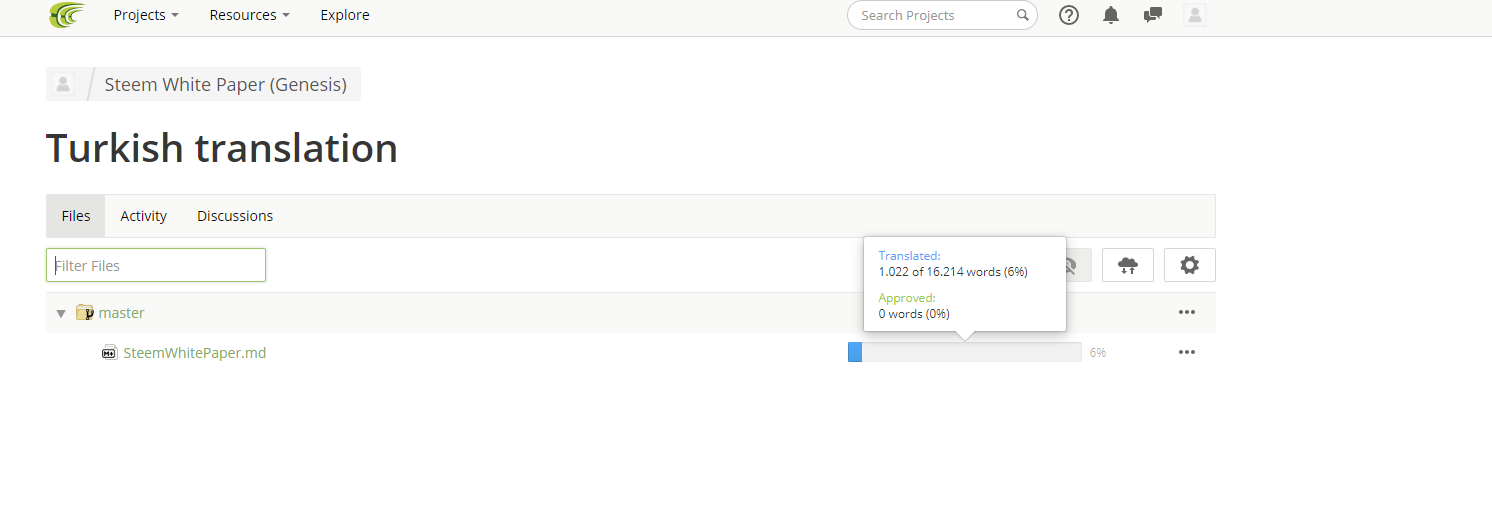Image resolution: width=1492 pixels, height=526 pixels.
Task: Click the Turkish translation heading
Action: [222, 148]
